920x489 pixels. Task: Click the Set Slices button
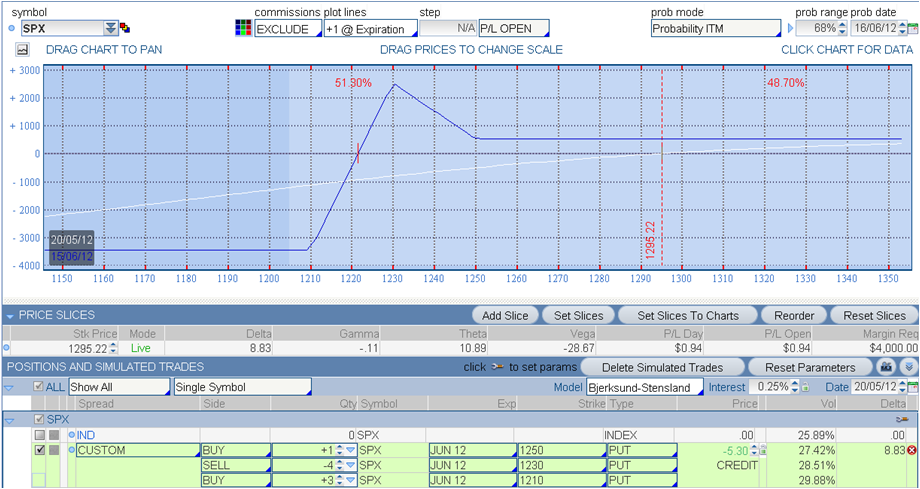click(577, 315)
